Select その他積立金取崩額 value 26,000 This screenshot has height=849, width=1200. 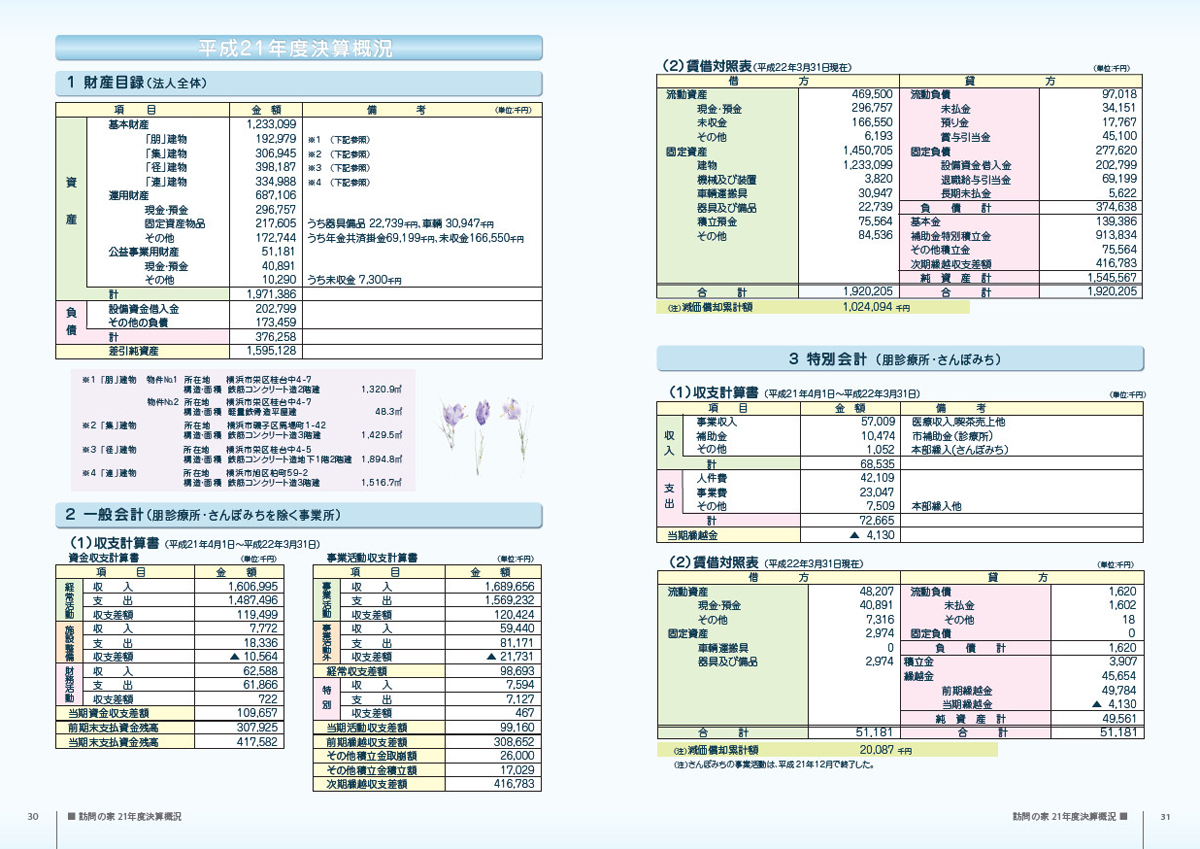click(x=518, y=757)
